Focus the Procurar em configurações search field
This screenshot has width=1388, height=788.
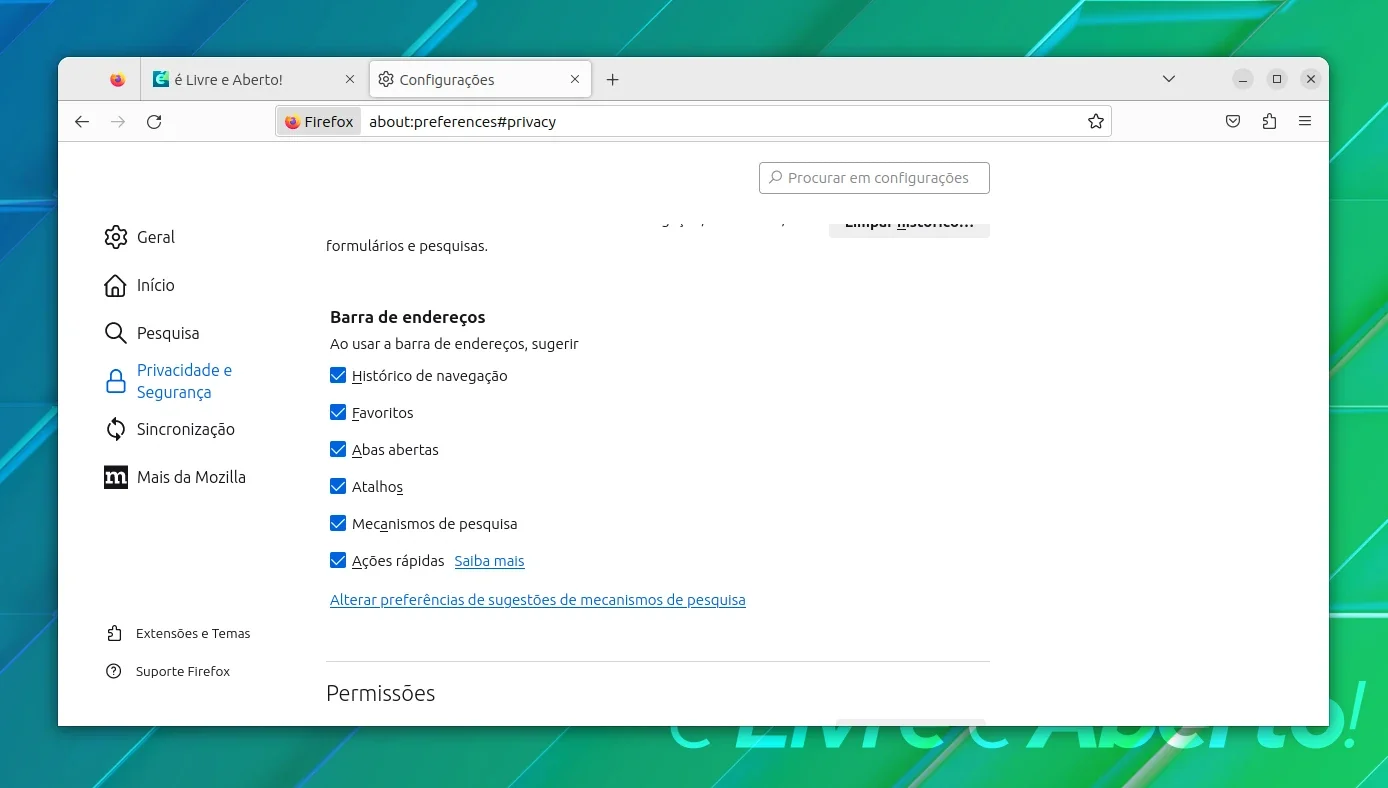874,178
